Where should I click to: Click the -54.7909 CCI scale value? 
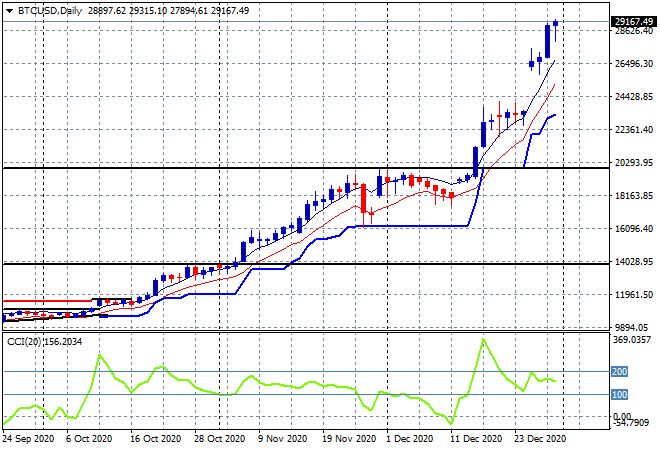coord(631,422)
